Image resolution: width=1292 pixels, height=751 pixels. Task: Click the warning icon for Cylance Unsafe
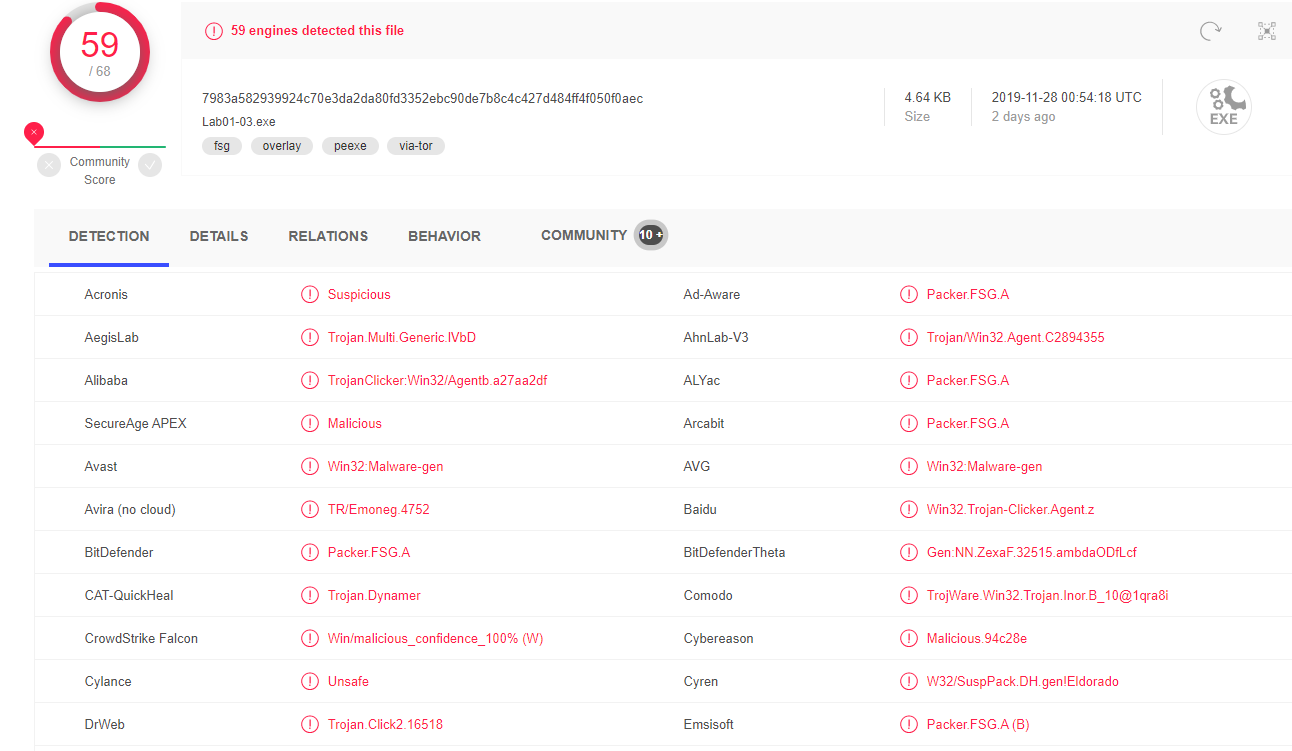pos(310,681)
